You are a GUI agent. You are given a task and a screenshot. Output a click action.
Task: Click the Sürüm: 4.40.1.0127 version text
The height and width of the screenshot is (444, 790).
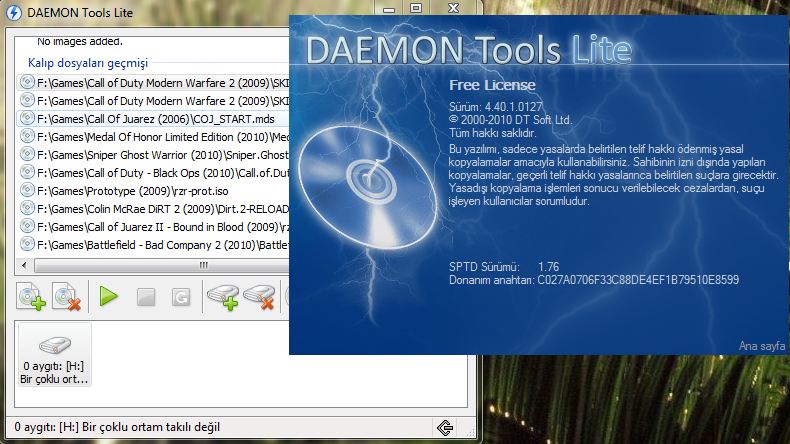pyautogui.click(x=495, y=107)
